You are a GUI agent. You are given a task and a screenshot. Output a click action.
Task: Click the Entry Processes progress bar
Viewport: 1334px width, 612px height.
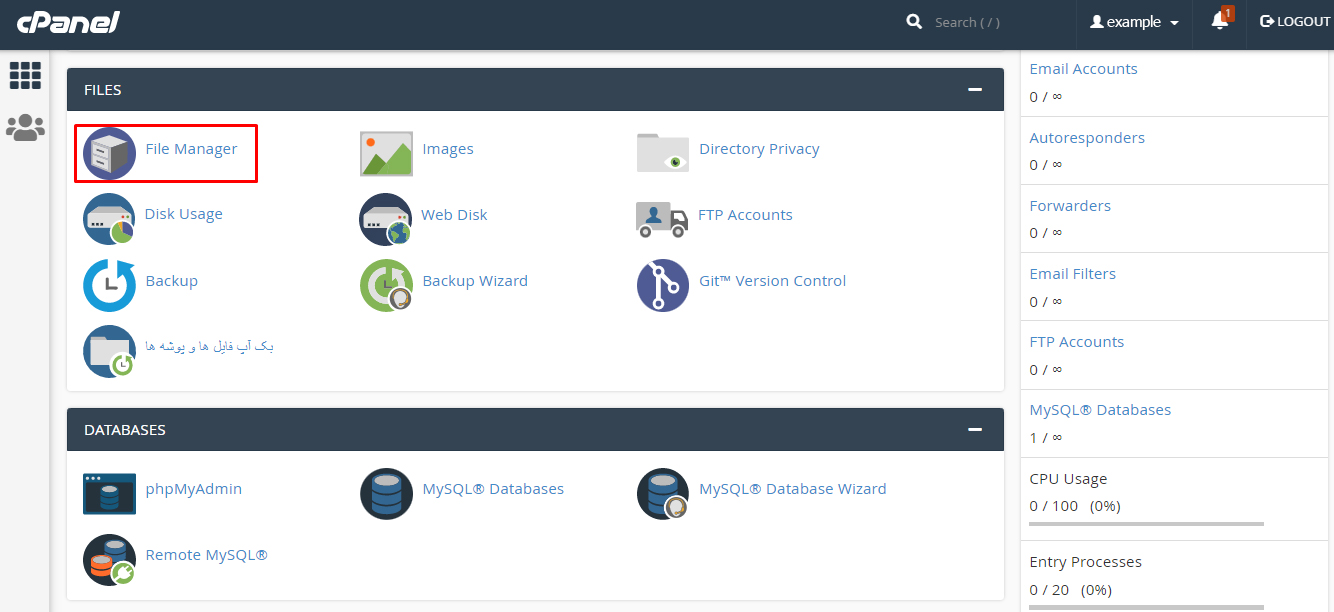(1146, 607)
